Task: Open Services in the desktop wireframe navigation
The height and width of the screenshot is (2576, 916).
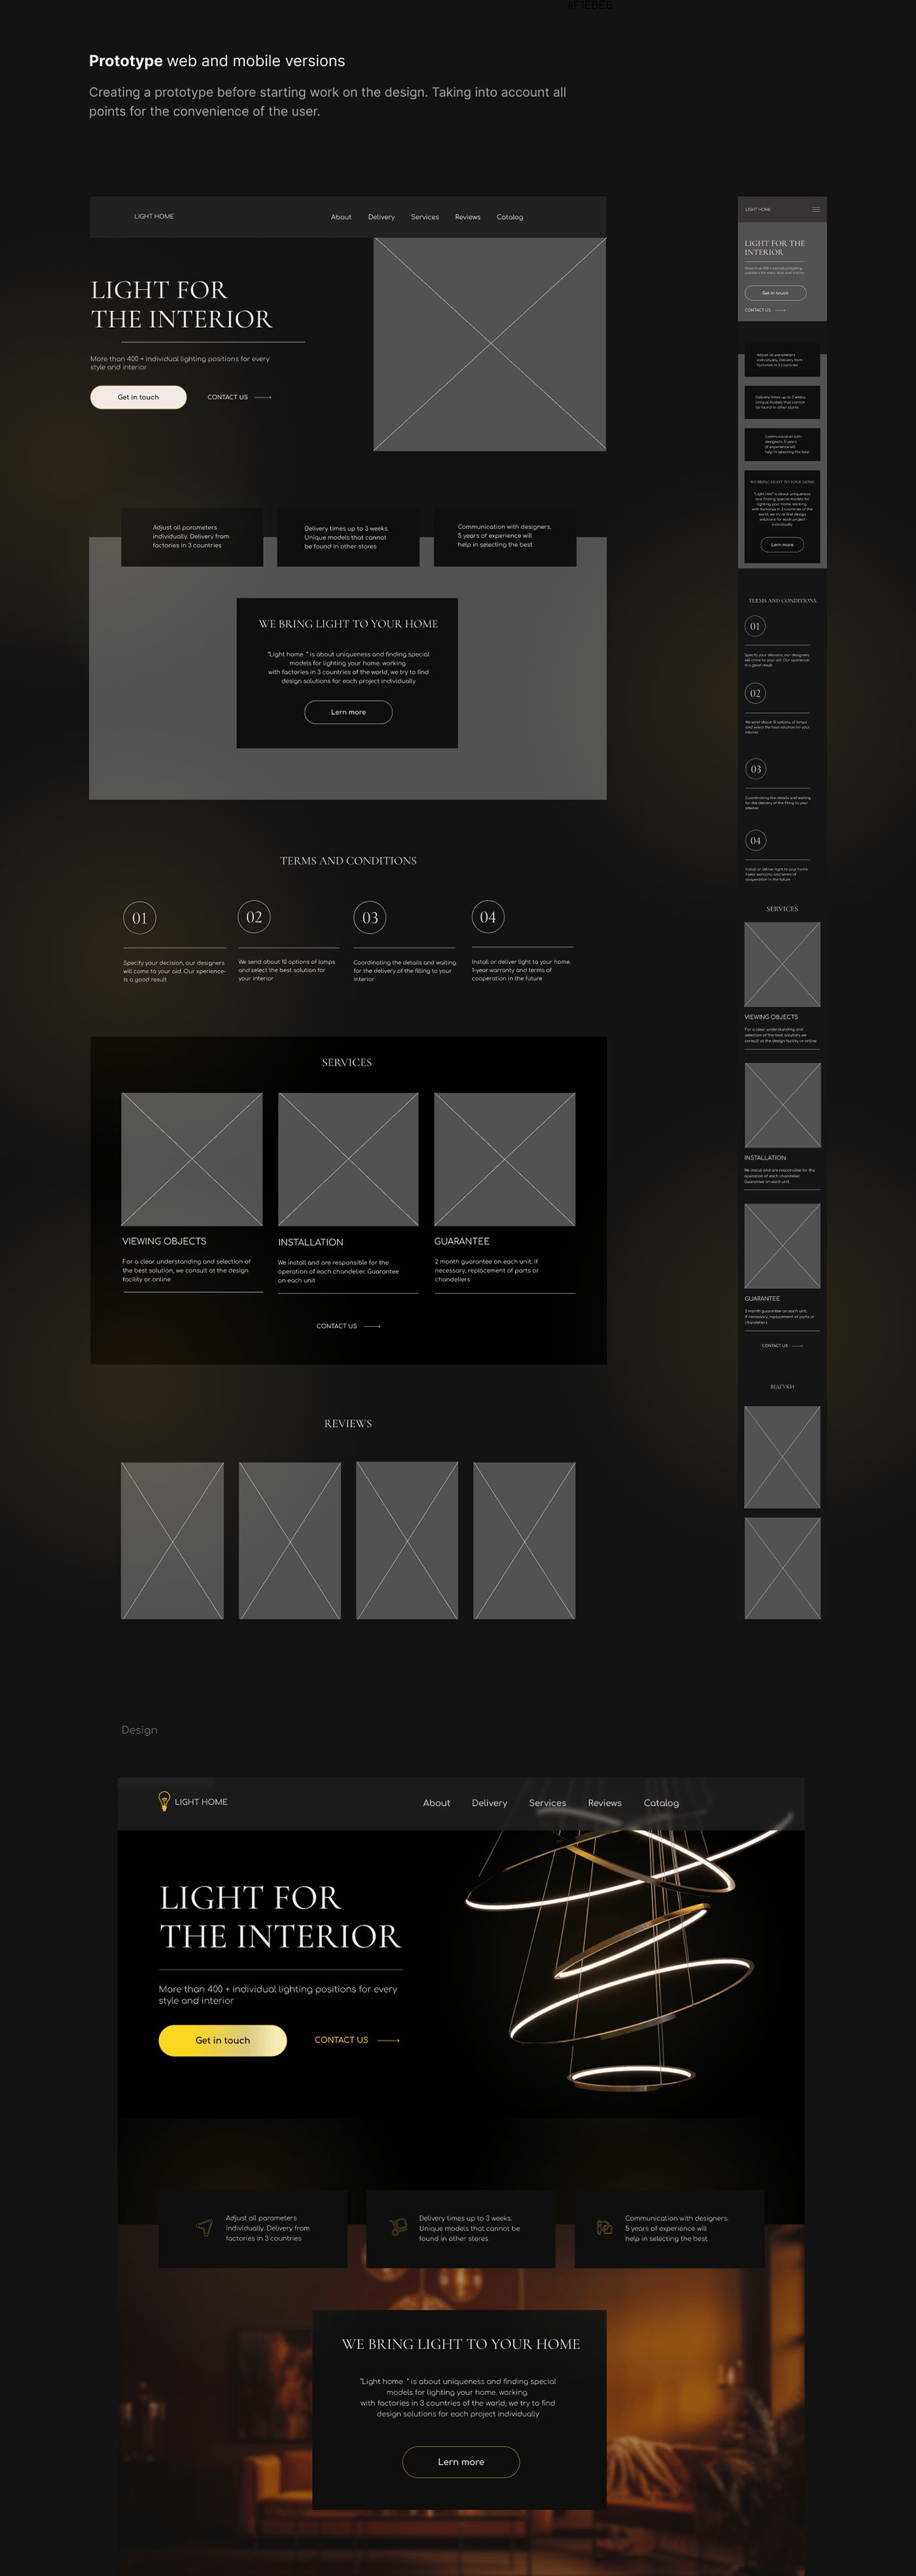Action: coord(425,217)
